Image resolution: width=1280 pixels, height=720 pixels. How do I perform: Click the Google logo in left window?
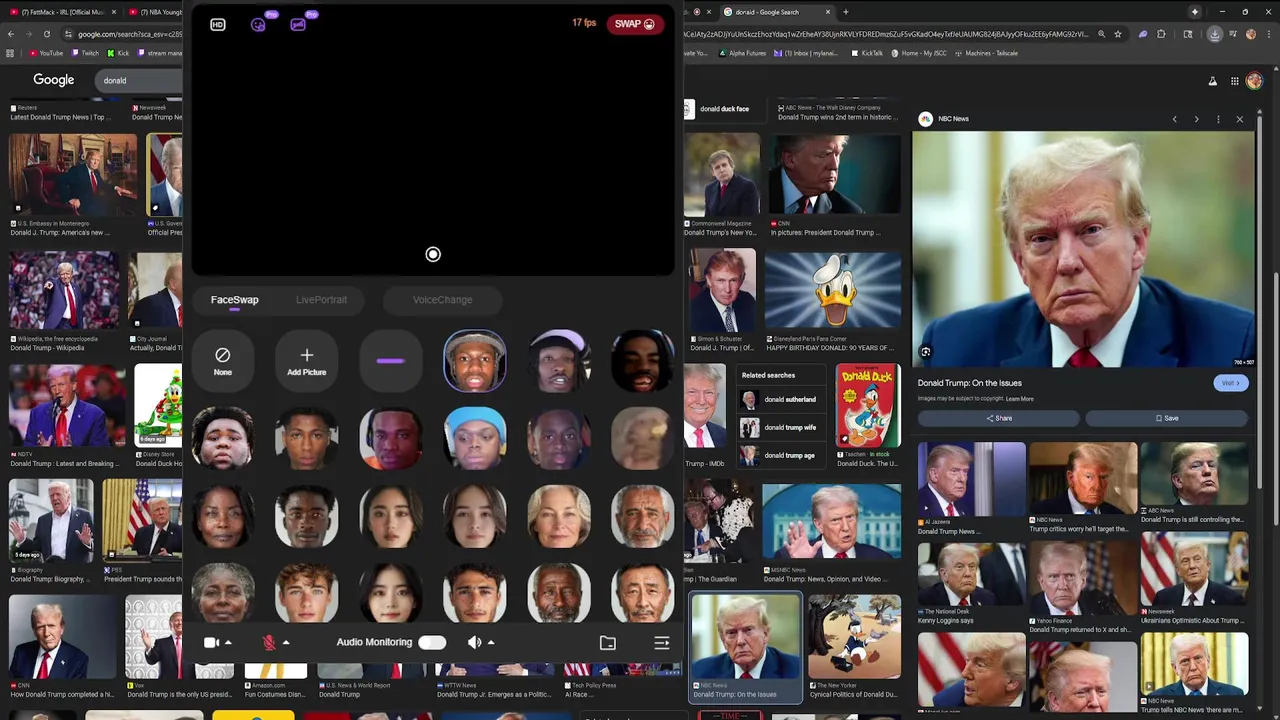(x=54, y=80)
